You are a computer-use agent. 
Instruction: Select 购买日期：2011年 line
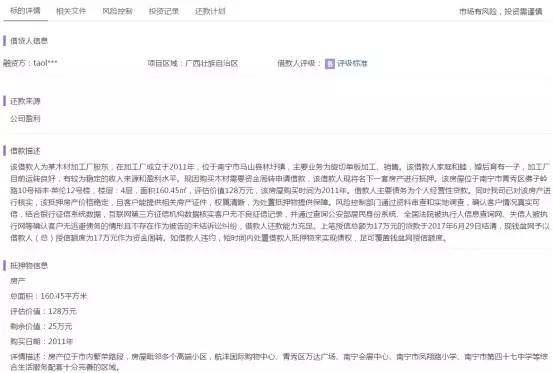pyautogui.click(x=41, y=341)
